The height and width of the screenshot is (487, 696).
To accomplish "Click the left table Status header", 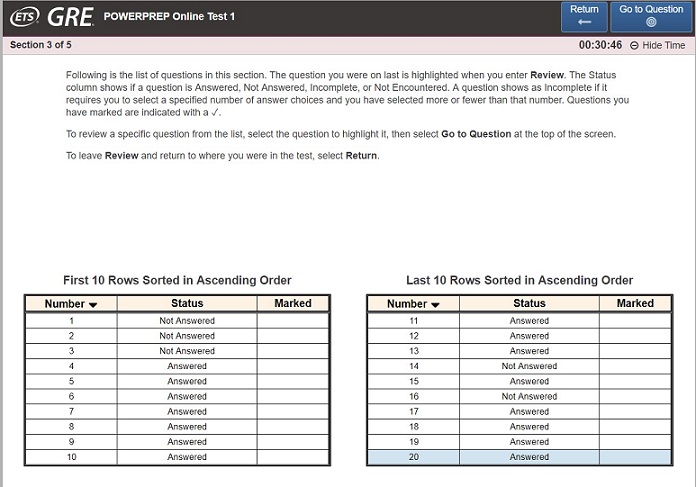I will coord(187,303).
